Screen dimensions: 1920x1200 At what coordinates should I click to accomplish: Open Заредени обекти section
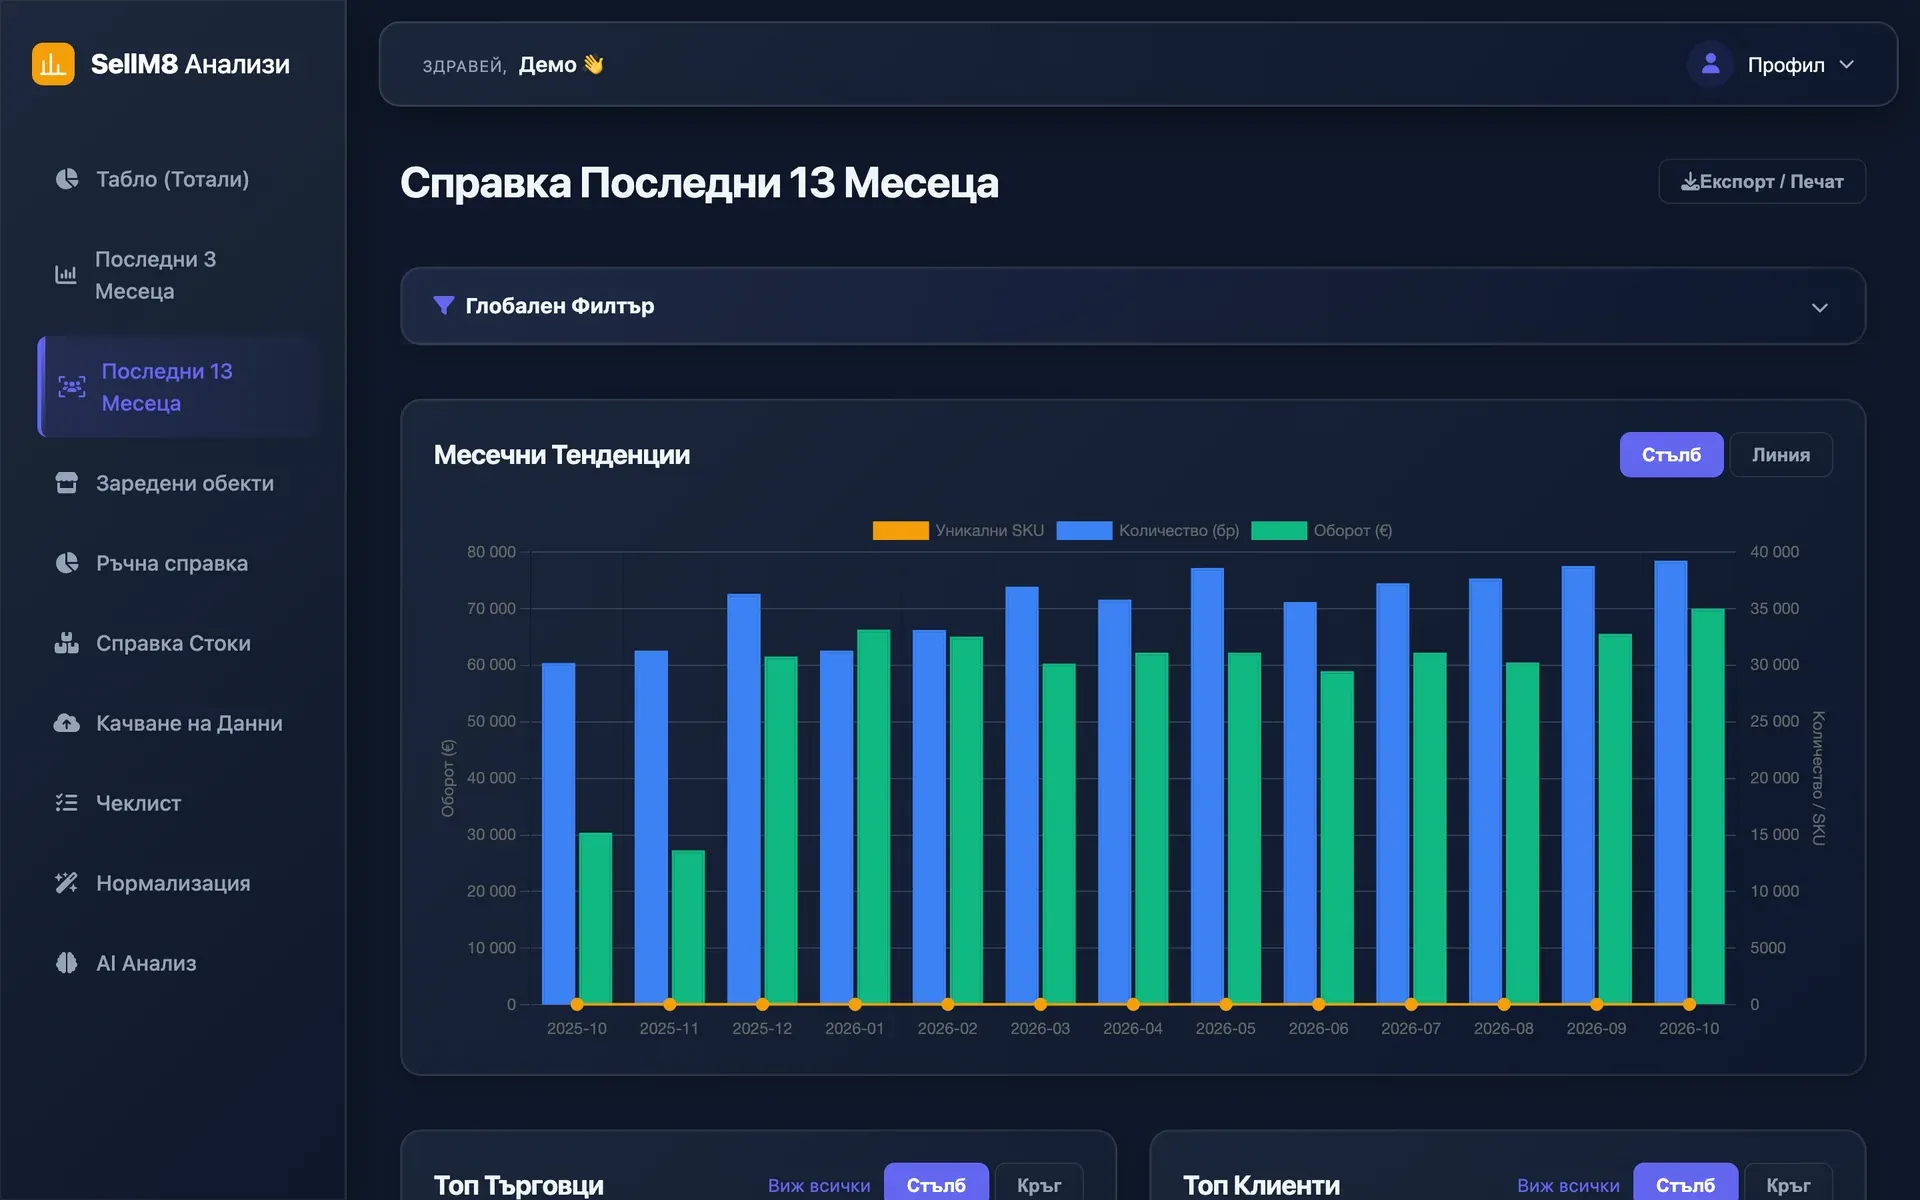click(x=178, y=483)
